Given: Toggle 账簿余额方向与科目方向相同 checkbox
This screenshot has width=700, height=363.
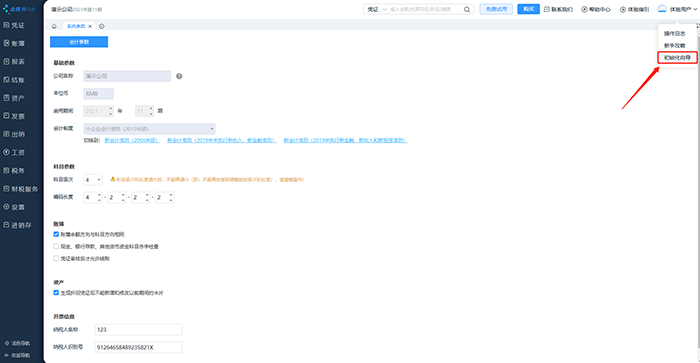Looking at the screenshot, I should click(56, 234).
